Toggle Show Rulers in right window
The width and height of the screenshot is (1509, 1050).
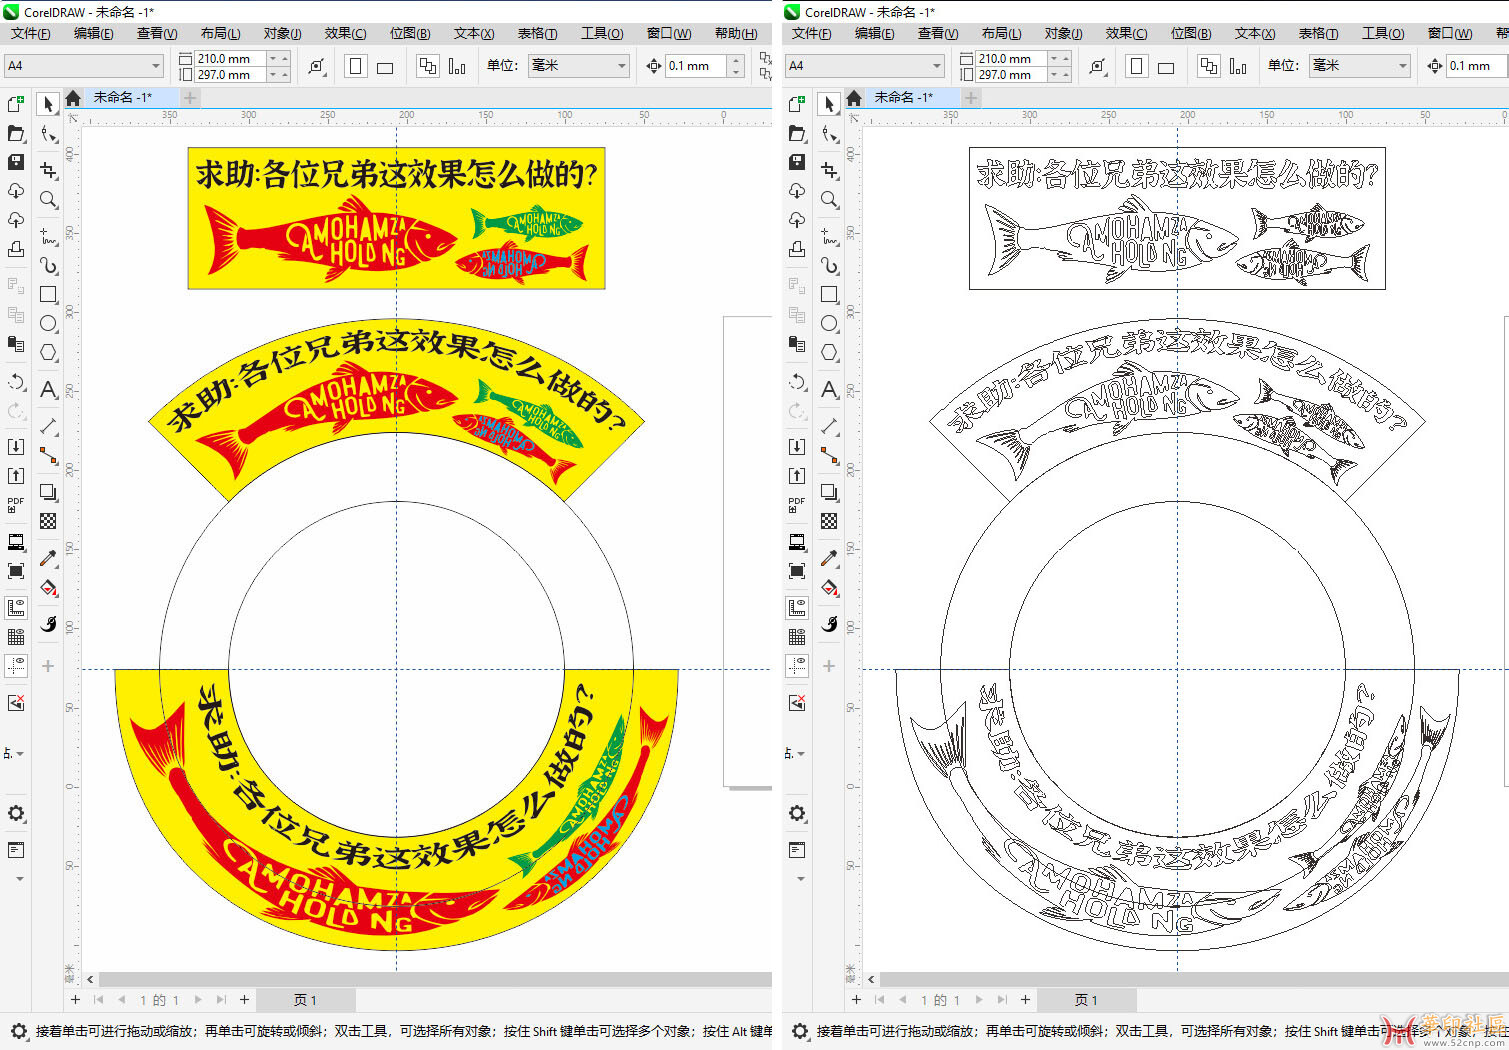click(797, 607)
